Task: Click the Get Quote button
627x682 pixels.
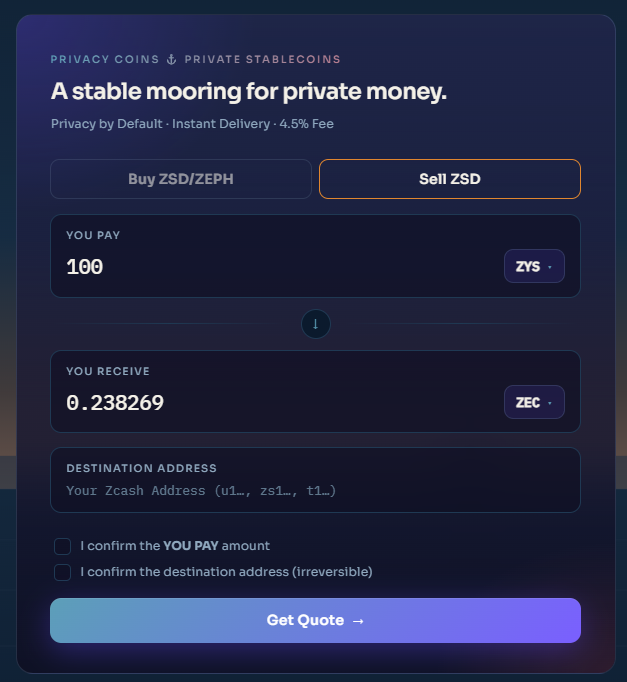Action: [316, 621]
